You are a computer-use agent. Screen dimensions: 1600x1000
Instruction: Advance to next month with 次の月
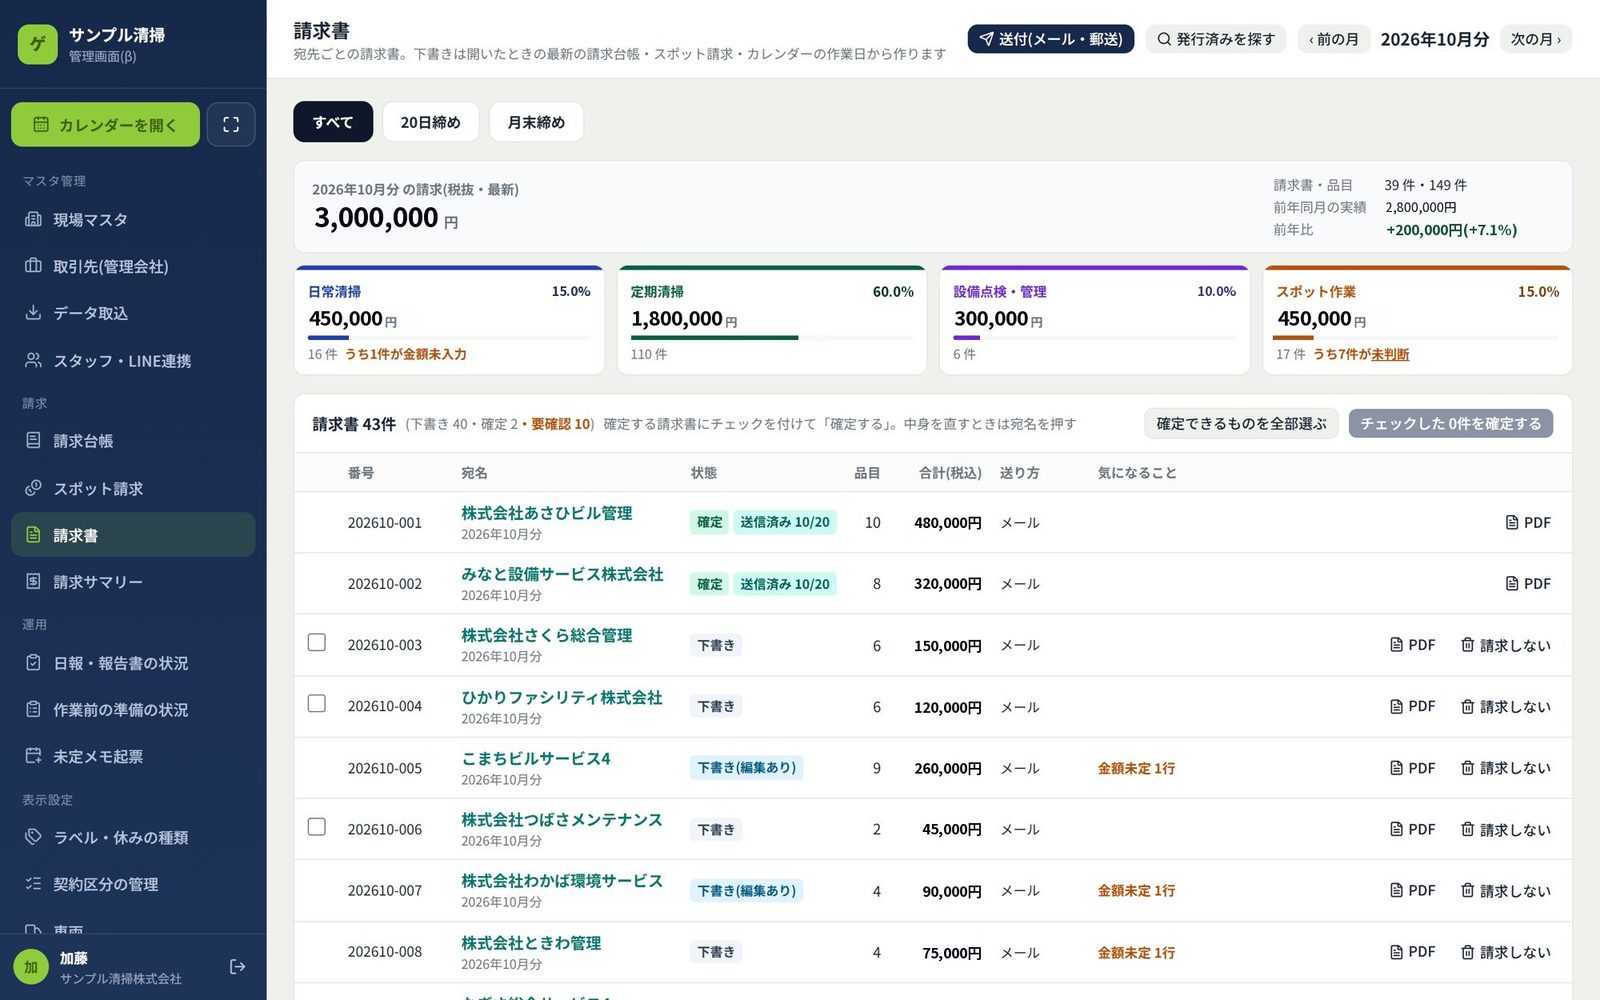pyautogui.click(x=1536, y=39)
